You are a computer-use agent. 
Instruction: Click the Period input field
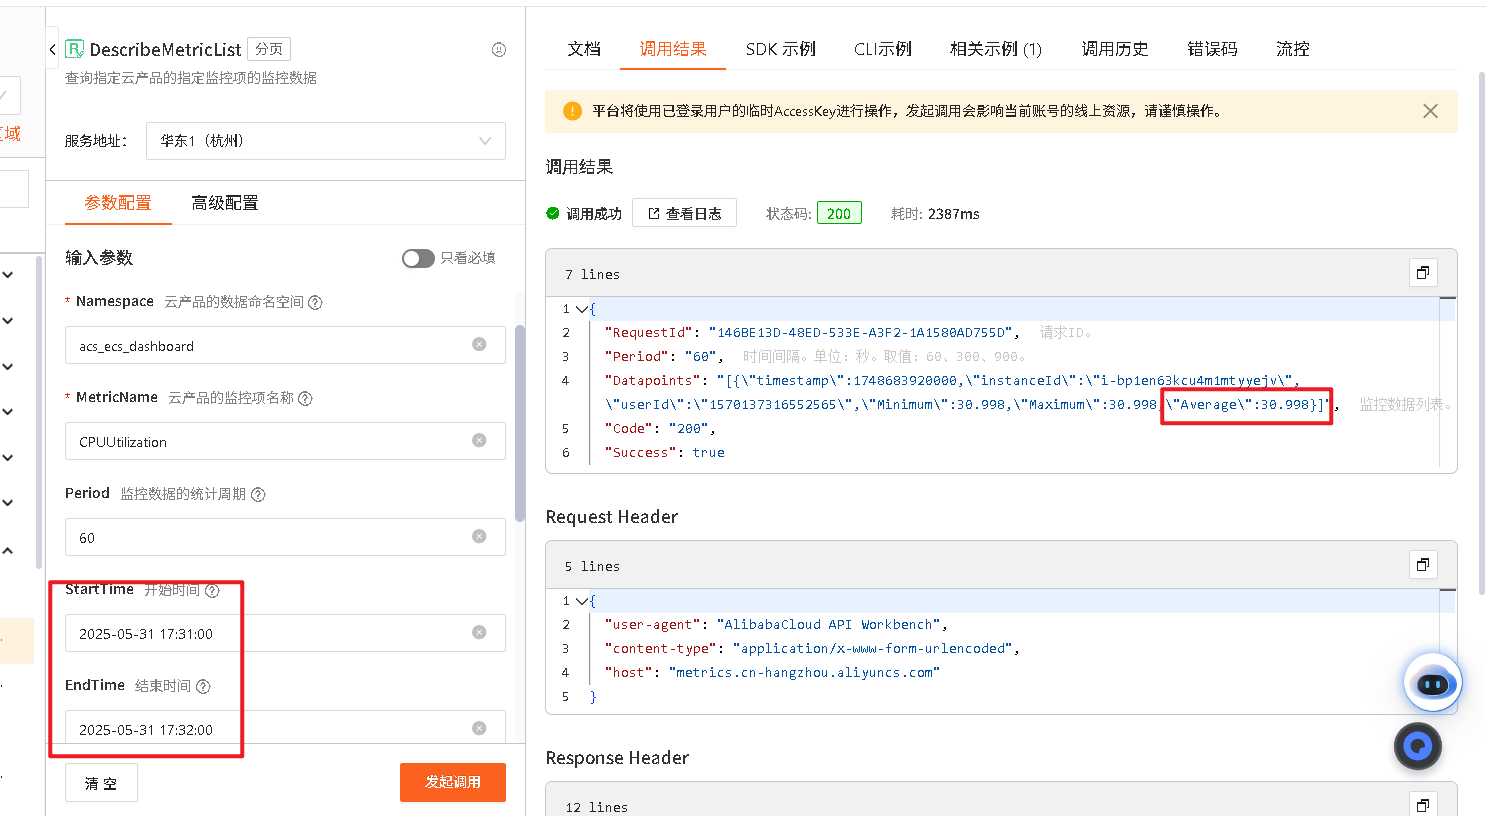coord(285,537)
